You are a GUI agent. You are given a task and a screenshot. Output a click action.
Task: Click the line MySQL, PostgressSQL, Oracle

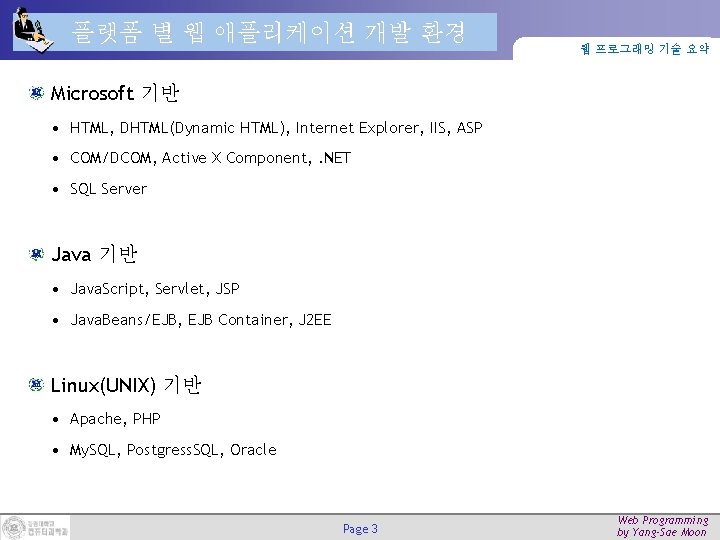pyautogui.click(x=173, y=450)
